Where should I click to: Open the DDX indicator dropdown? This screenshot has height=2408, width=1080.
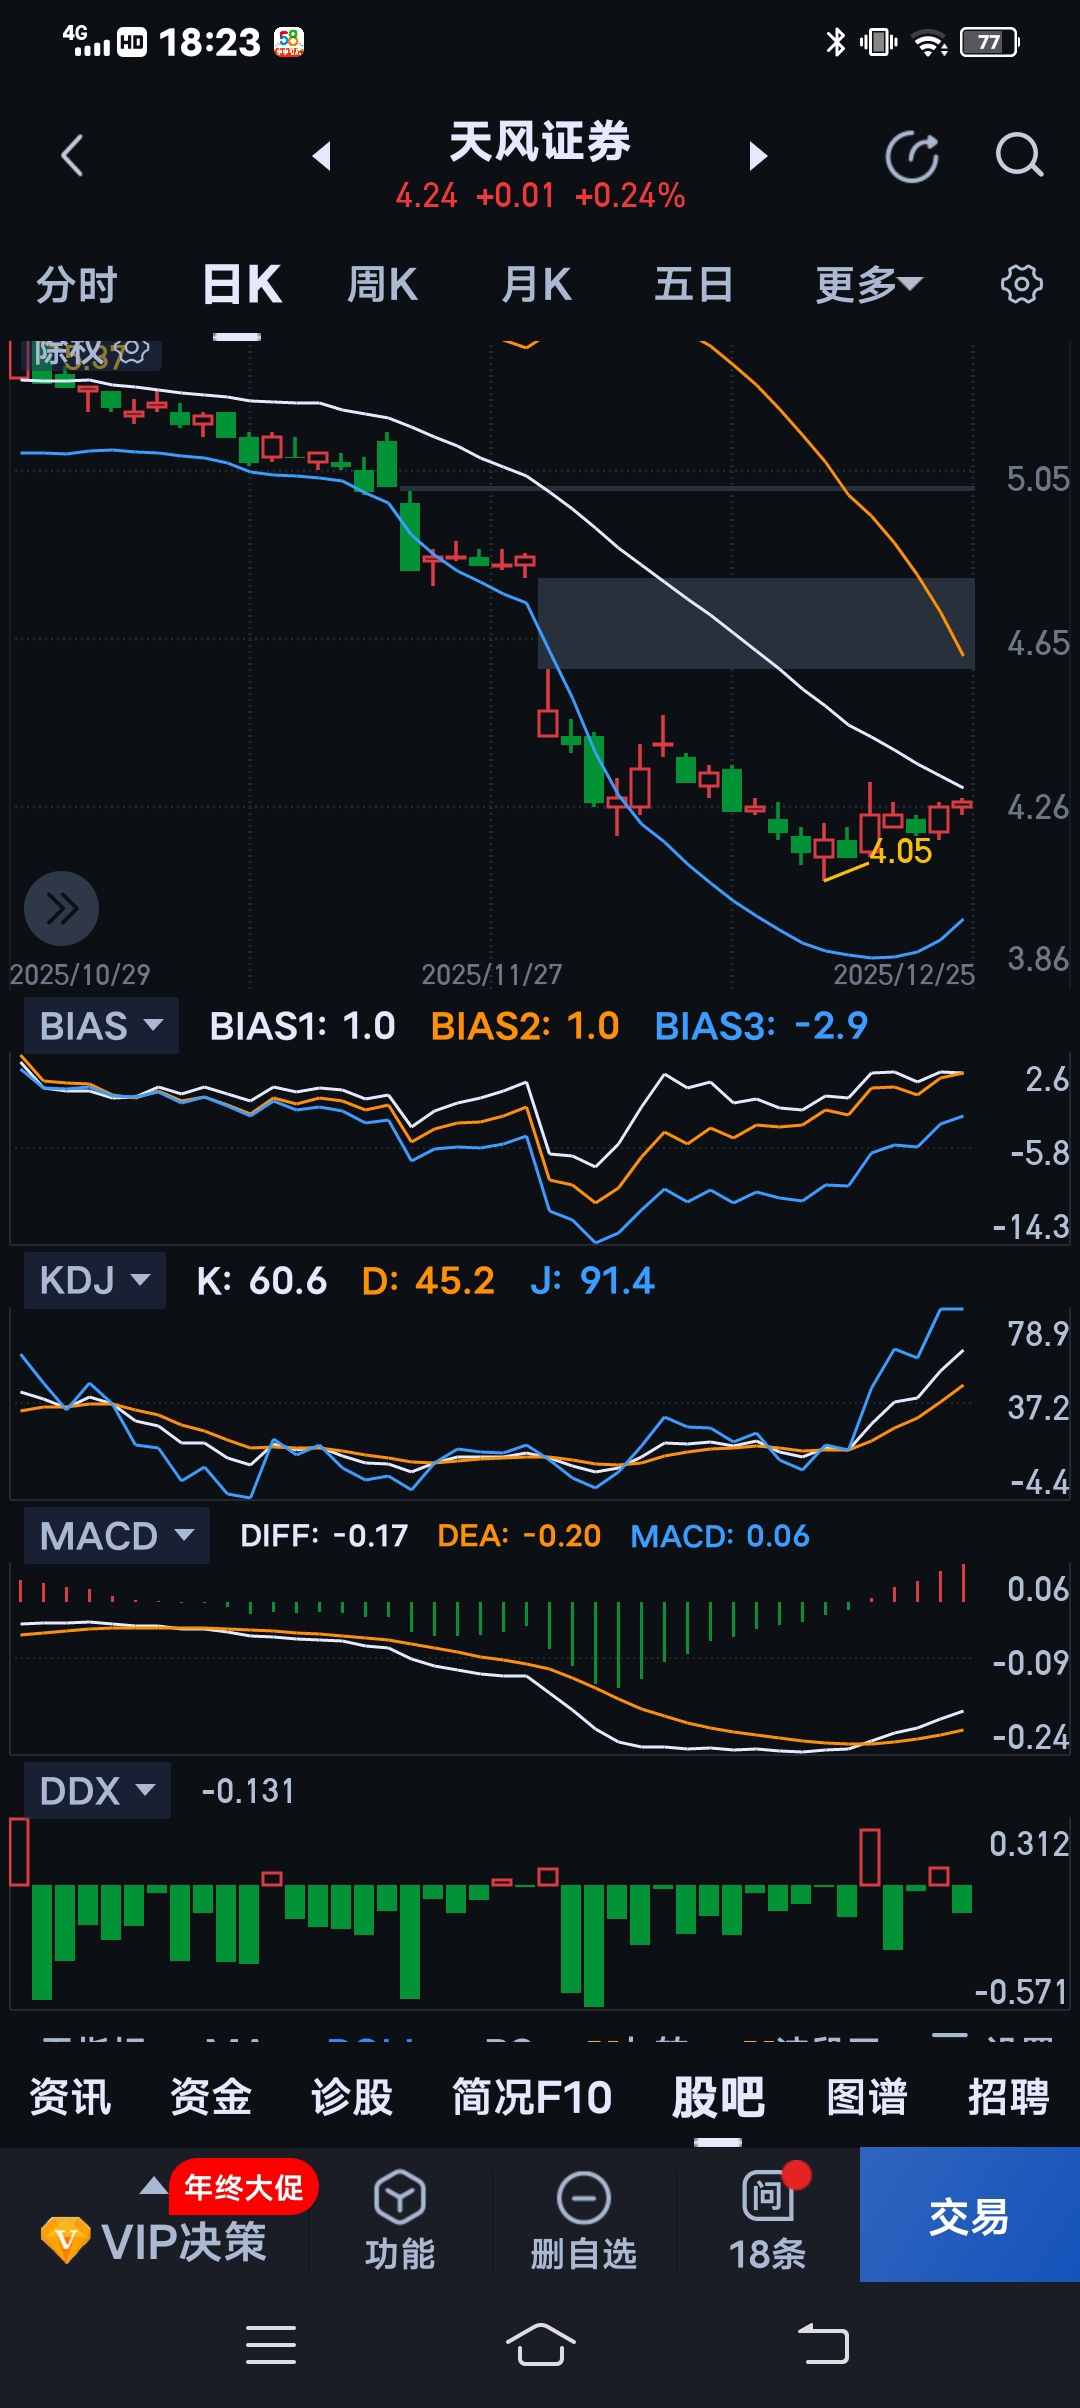coord(97,1791)
